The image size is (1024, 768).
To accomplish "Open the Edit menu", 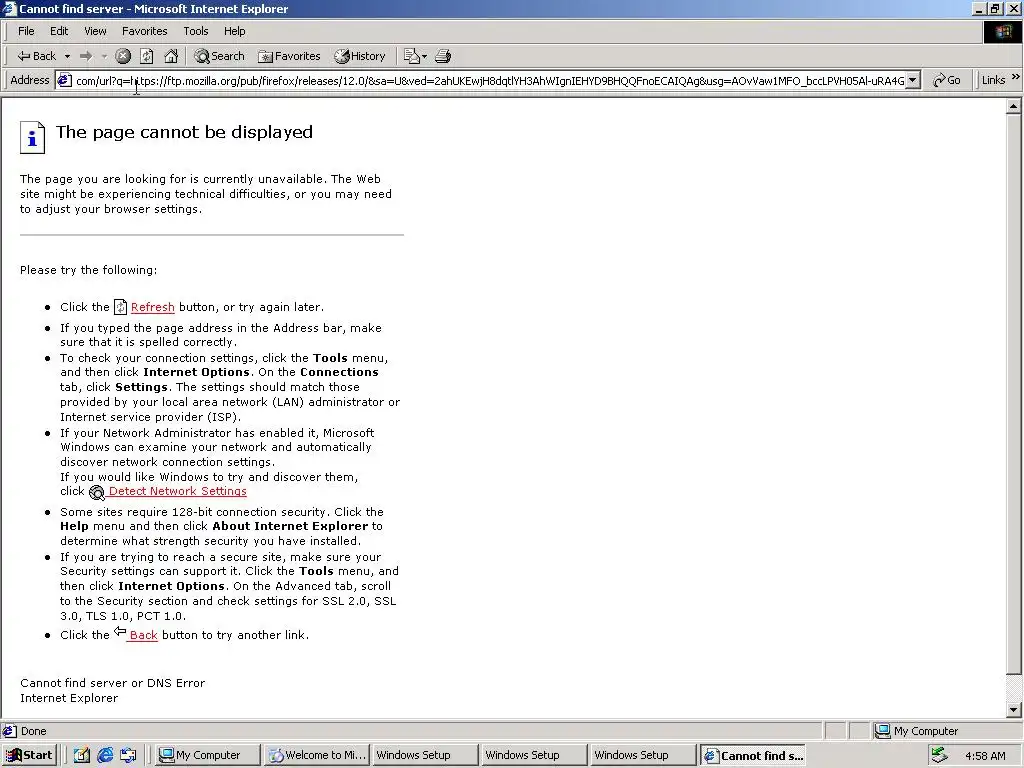I will (59, 31).
